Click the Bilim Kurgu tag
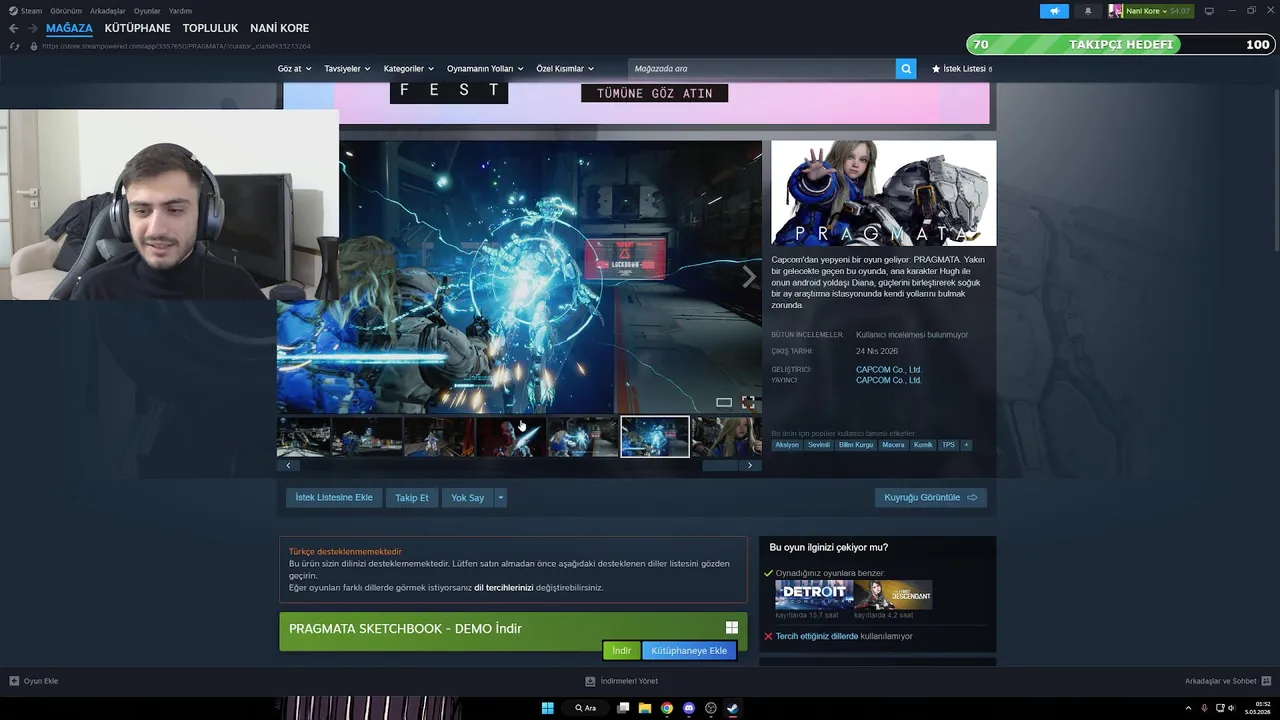Viewport: 1280px width, 720px height. coord(856,445)
